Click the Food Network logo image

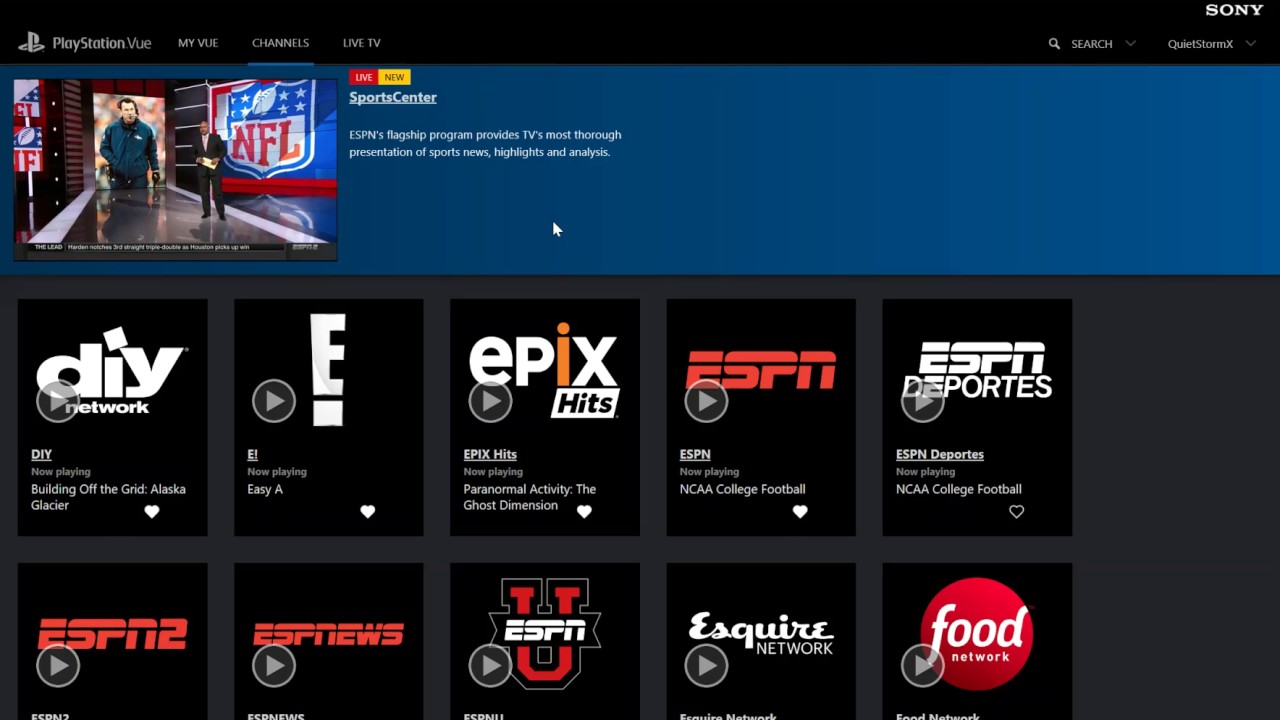(977, 633)
